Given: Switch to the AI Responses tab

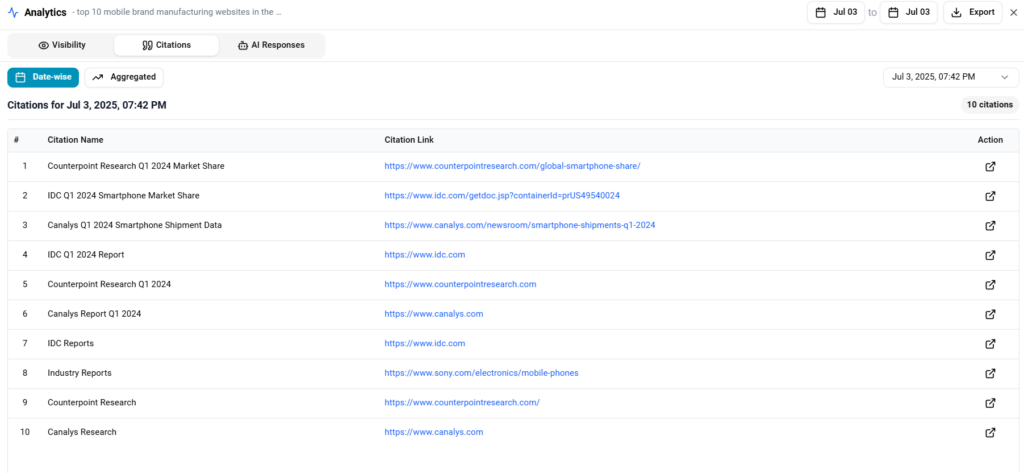Looking at the screenshot, I should point(271,46).
